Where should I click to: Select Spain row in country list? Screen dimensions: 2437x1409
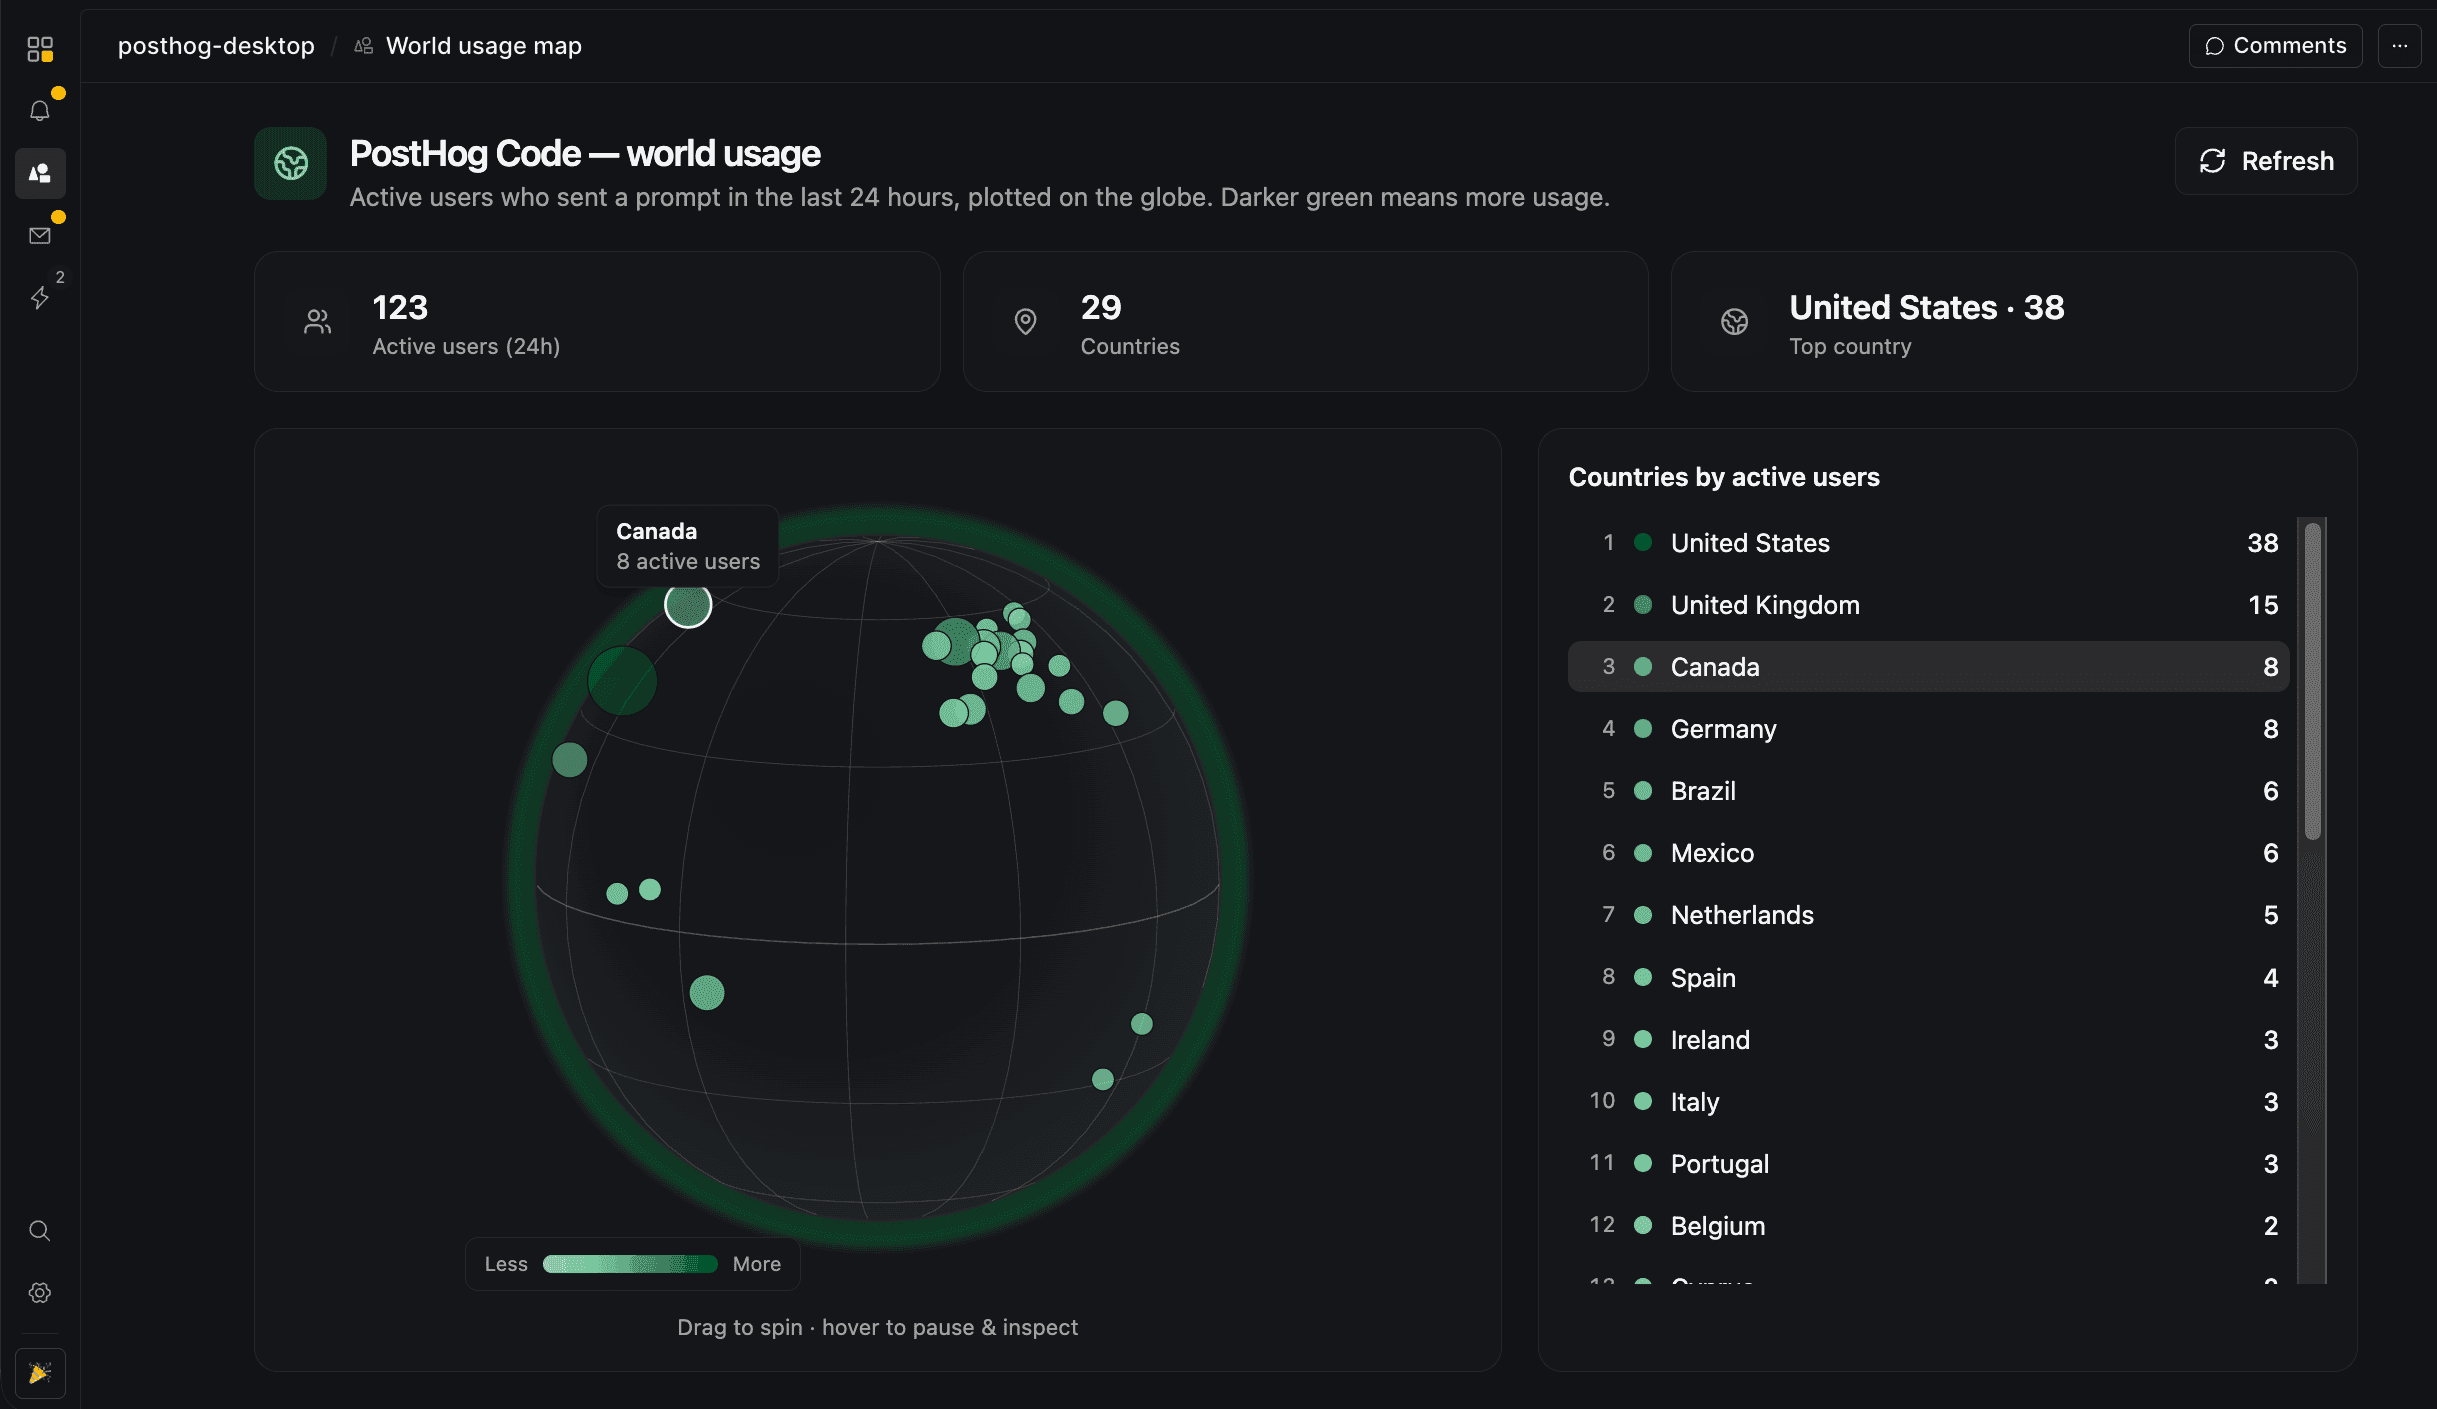coord(1928,978)
